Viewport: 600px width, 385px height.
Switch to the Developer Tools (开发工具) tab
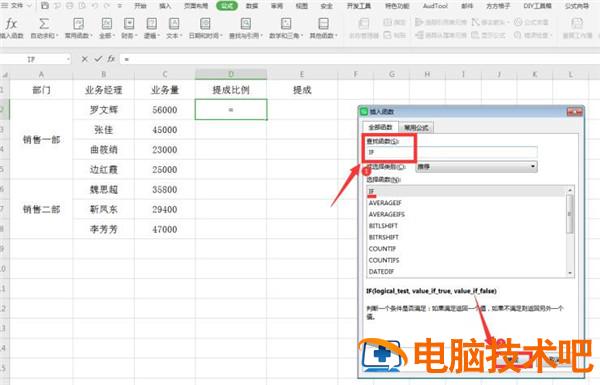pos(359,6)
